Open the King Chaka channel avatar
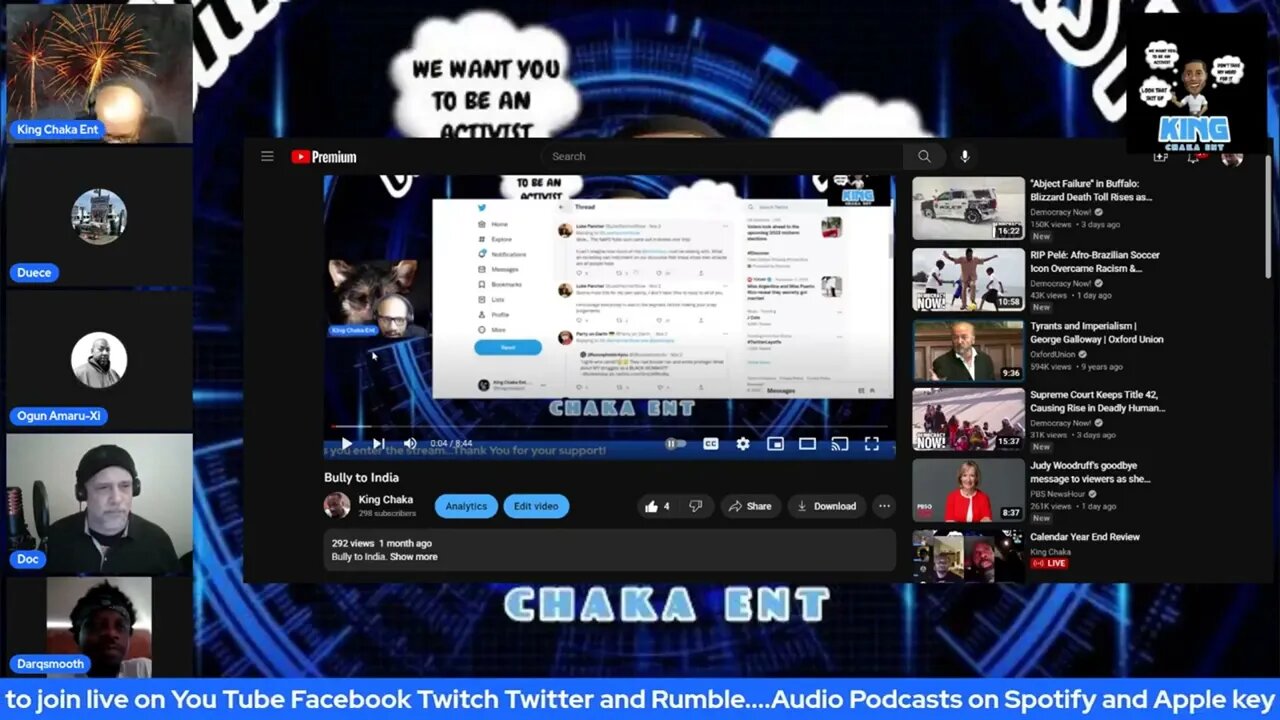The width and height of the screenshot is (1280, 720). (x=337, y=505)
